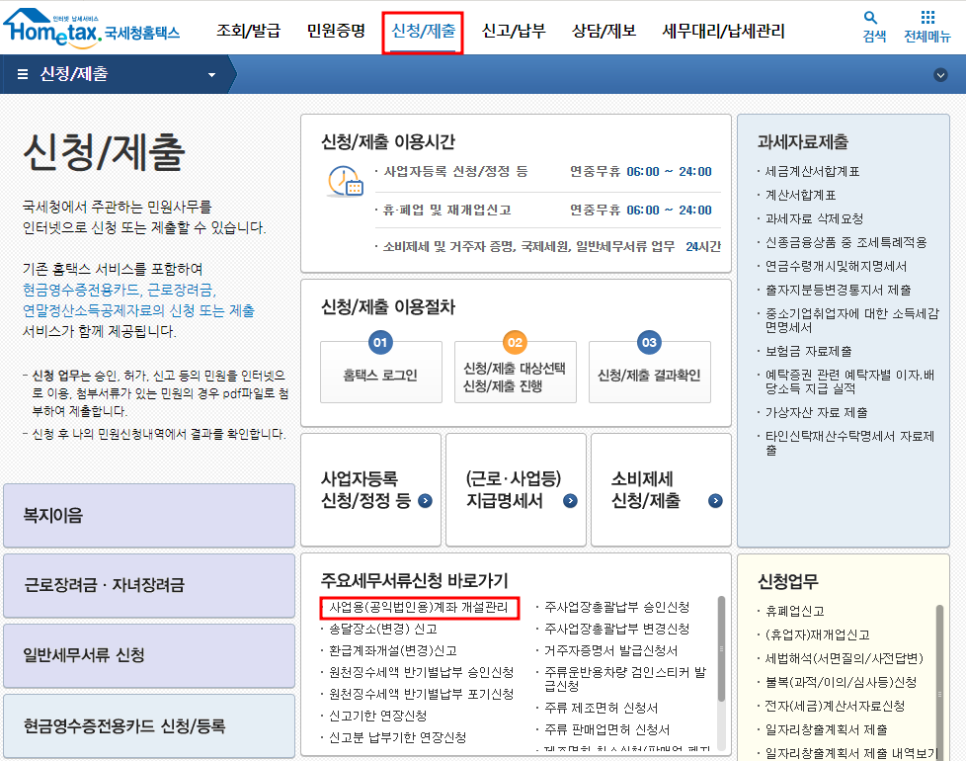Image resolution: width=966 pixels, height=761 pixels.
Task: Open the 전체메뉴 grid icon
Action: click(927, 19)
